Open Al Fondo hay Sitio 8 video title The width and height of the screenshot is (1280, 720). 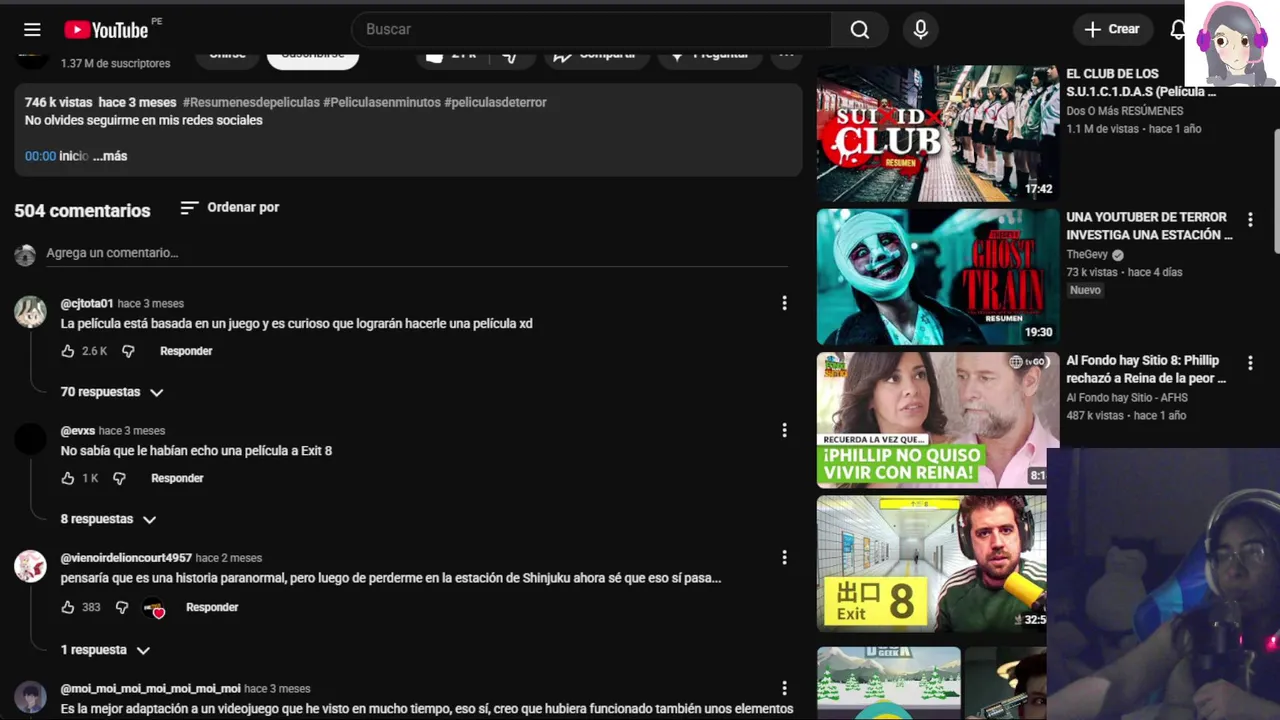1146,369
